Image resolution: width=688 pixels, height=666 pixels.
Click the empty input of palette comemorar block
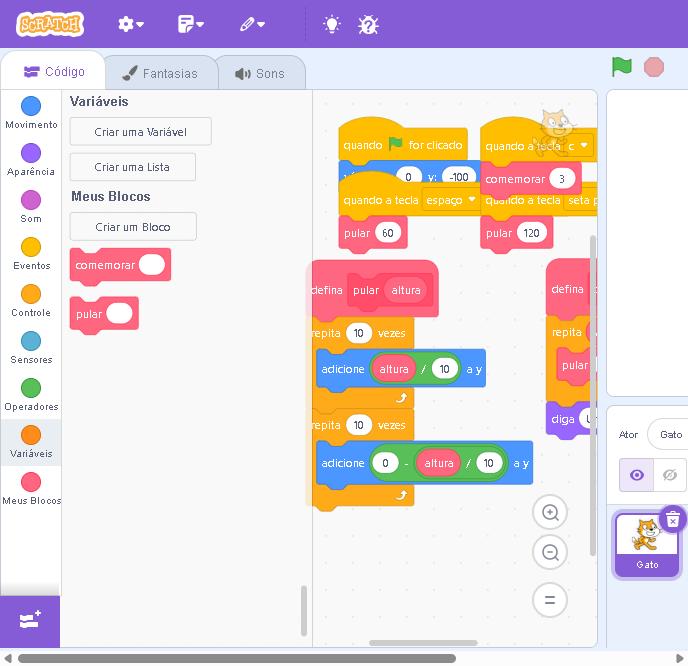click(x=152, y=265)
